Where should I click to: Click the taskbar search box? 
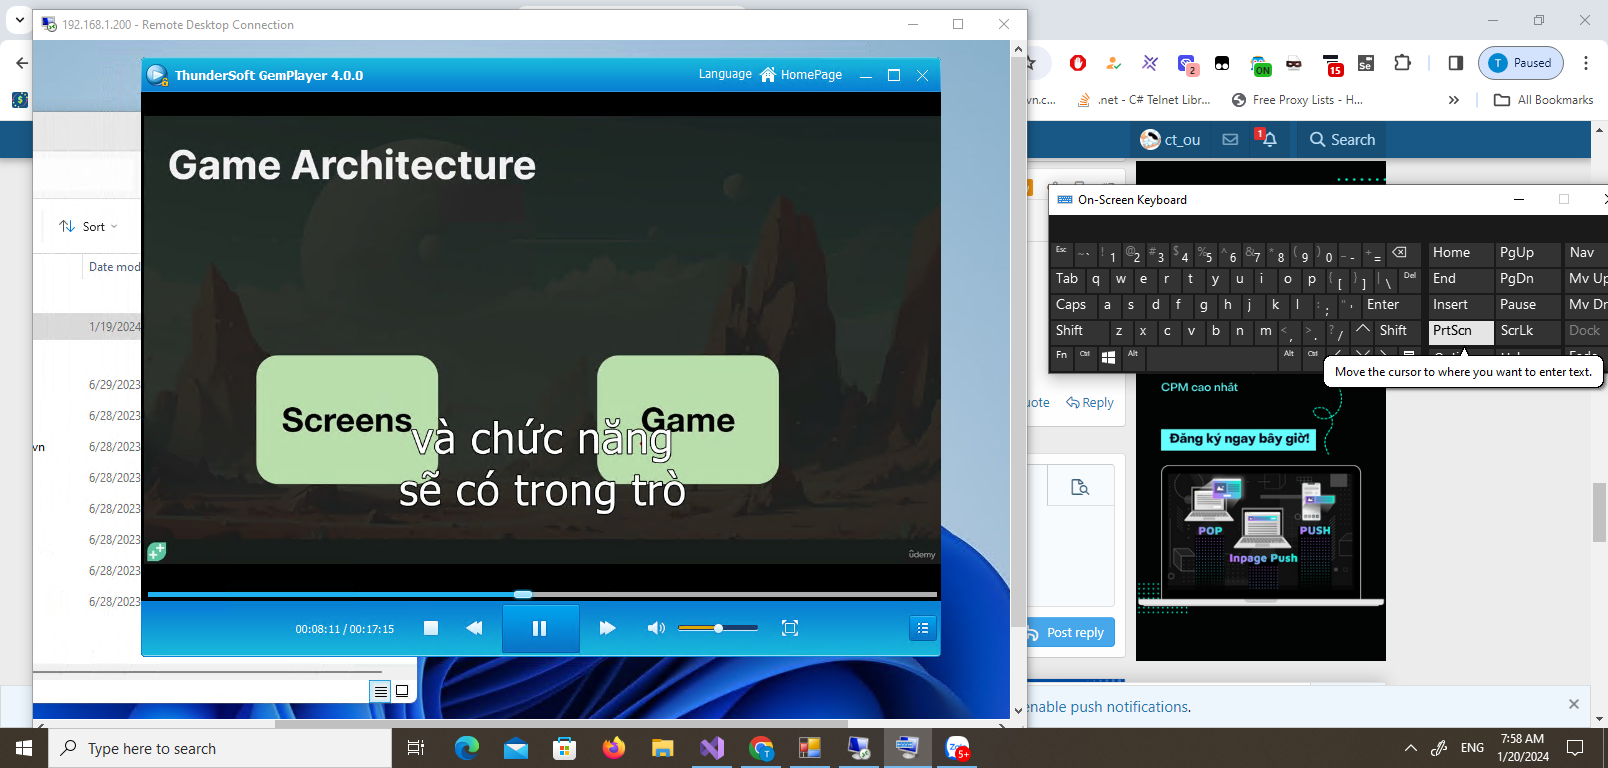pyautogui.click(x=220, y=748)
